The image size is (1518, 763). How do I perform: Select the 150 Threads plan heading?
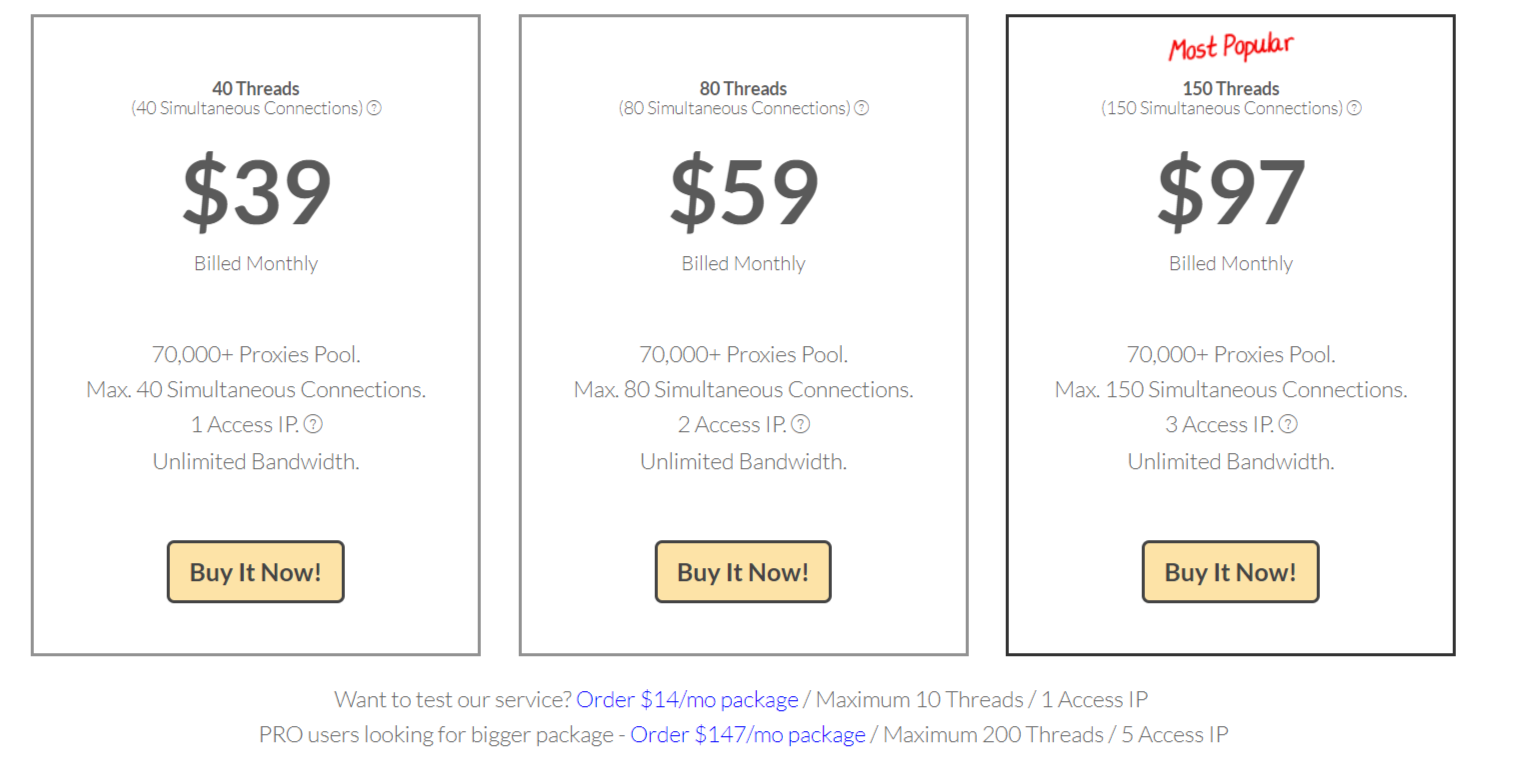(1231, 88)
